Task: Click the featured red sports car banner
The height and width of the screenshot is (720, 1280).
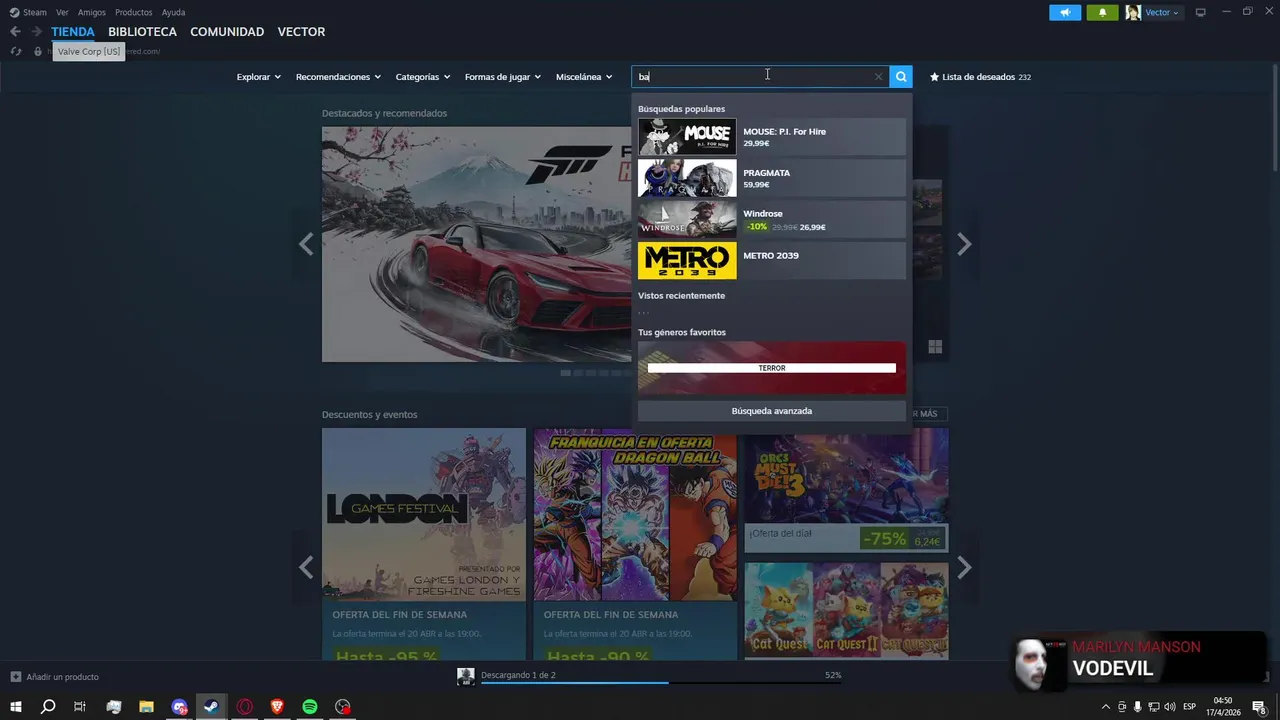Action: coord(477,244)
